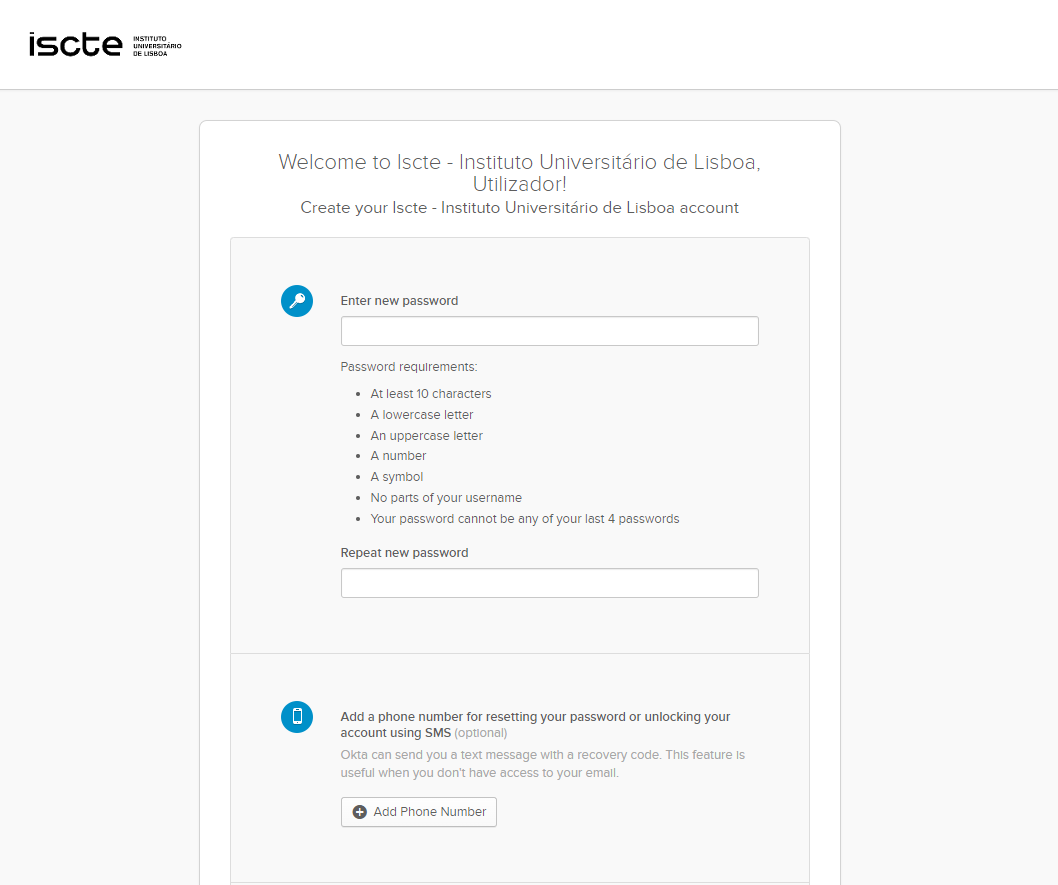This screenshot has width=1058, height=885.
Task: Focus the Enter new password field
Action: click(x=549, y=331)
